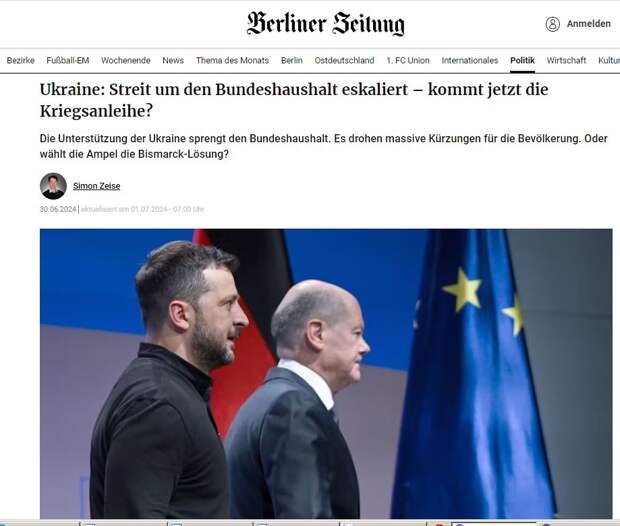
Task: Click Simon Zeise's author avatar
Action: point(53,186)
